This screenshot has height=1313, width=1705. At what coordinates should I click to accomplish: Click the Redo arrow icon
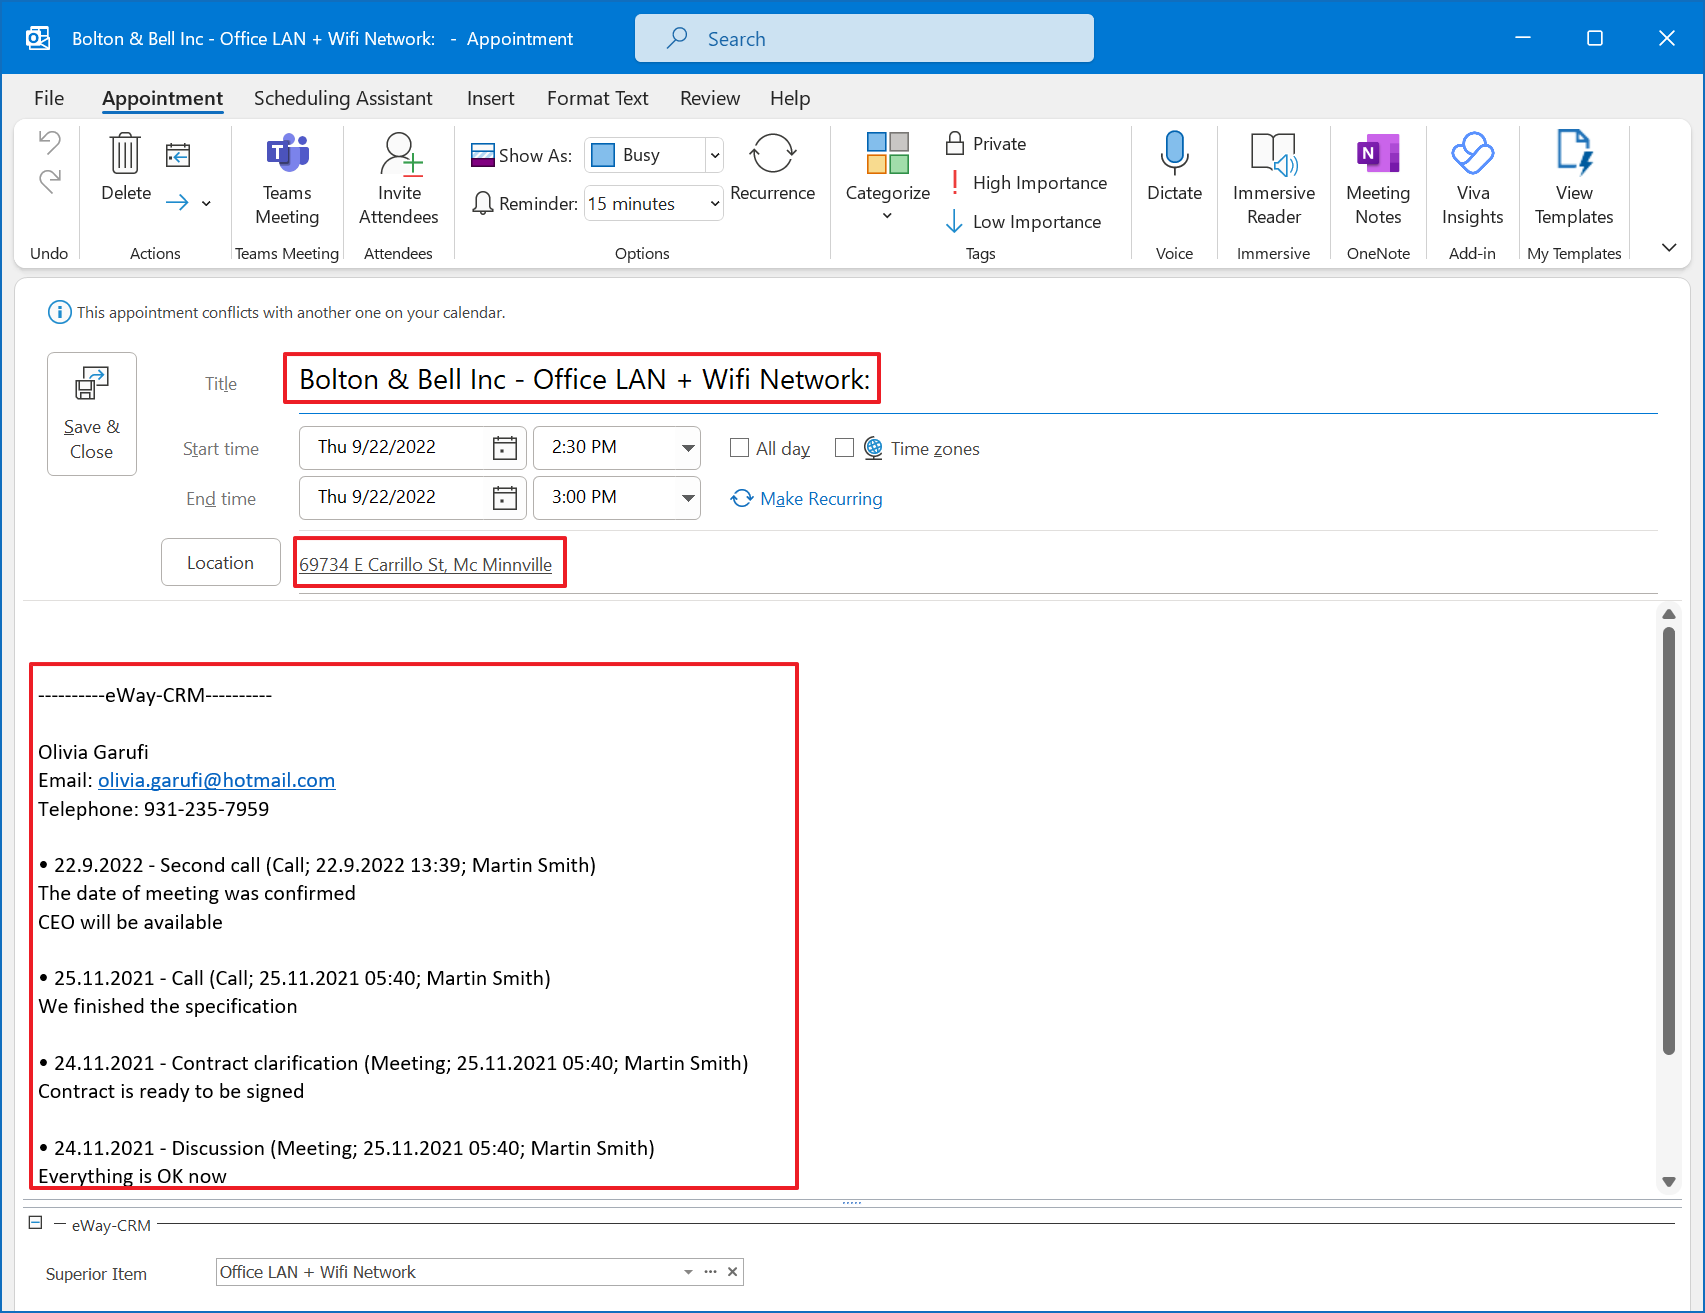50,181
